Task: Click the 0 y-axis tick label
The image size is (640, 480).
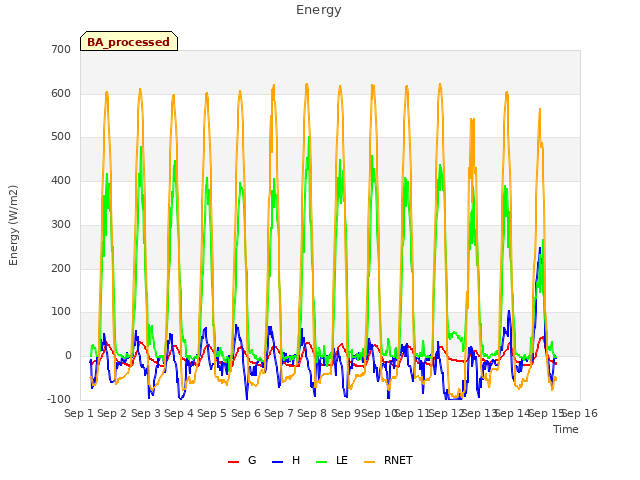Action: coord(68,356)
